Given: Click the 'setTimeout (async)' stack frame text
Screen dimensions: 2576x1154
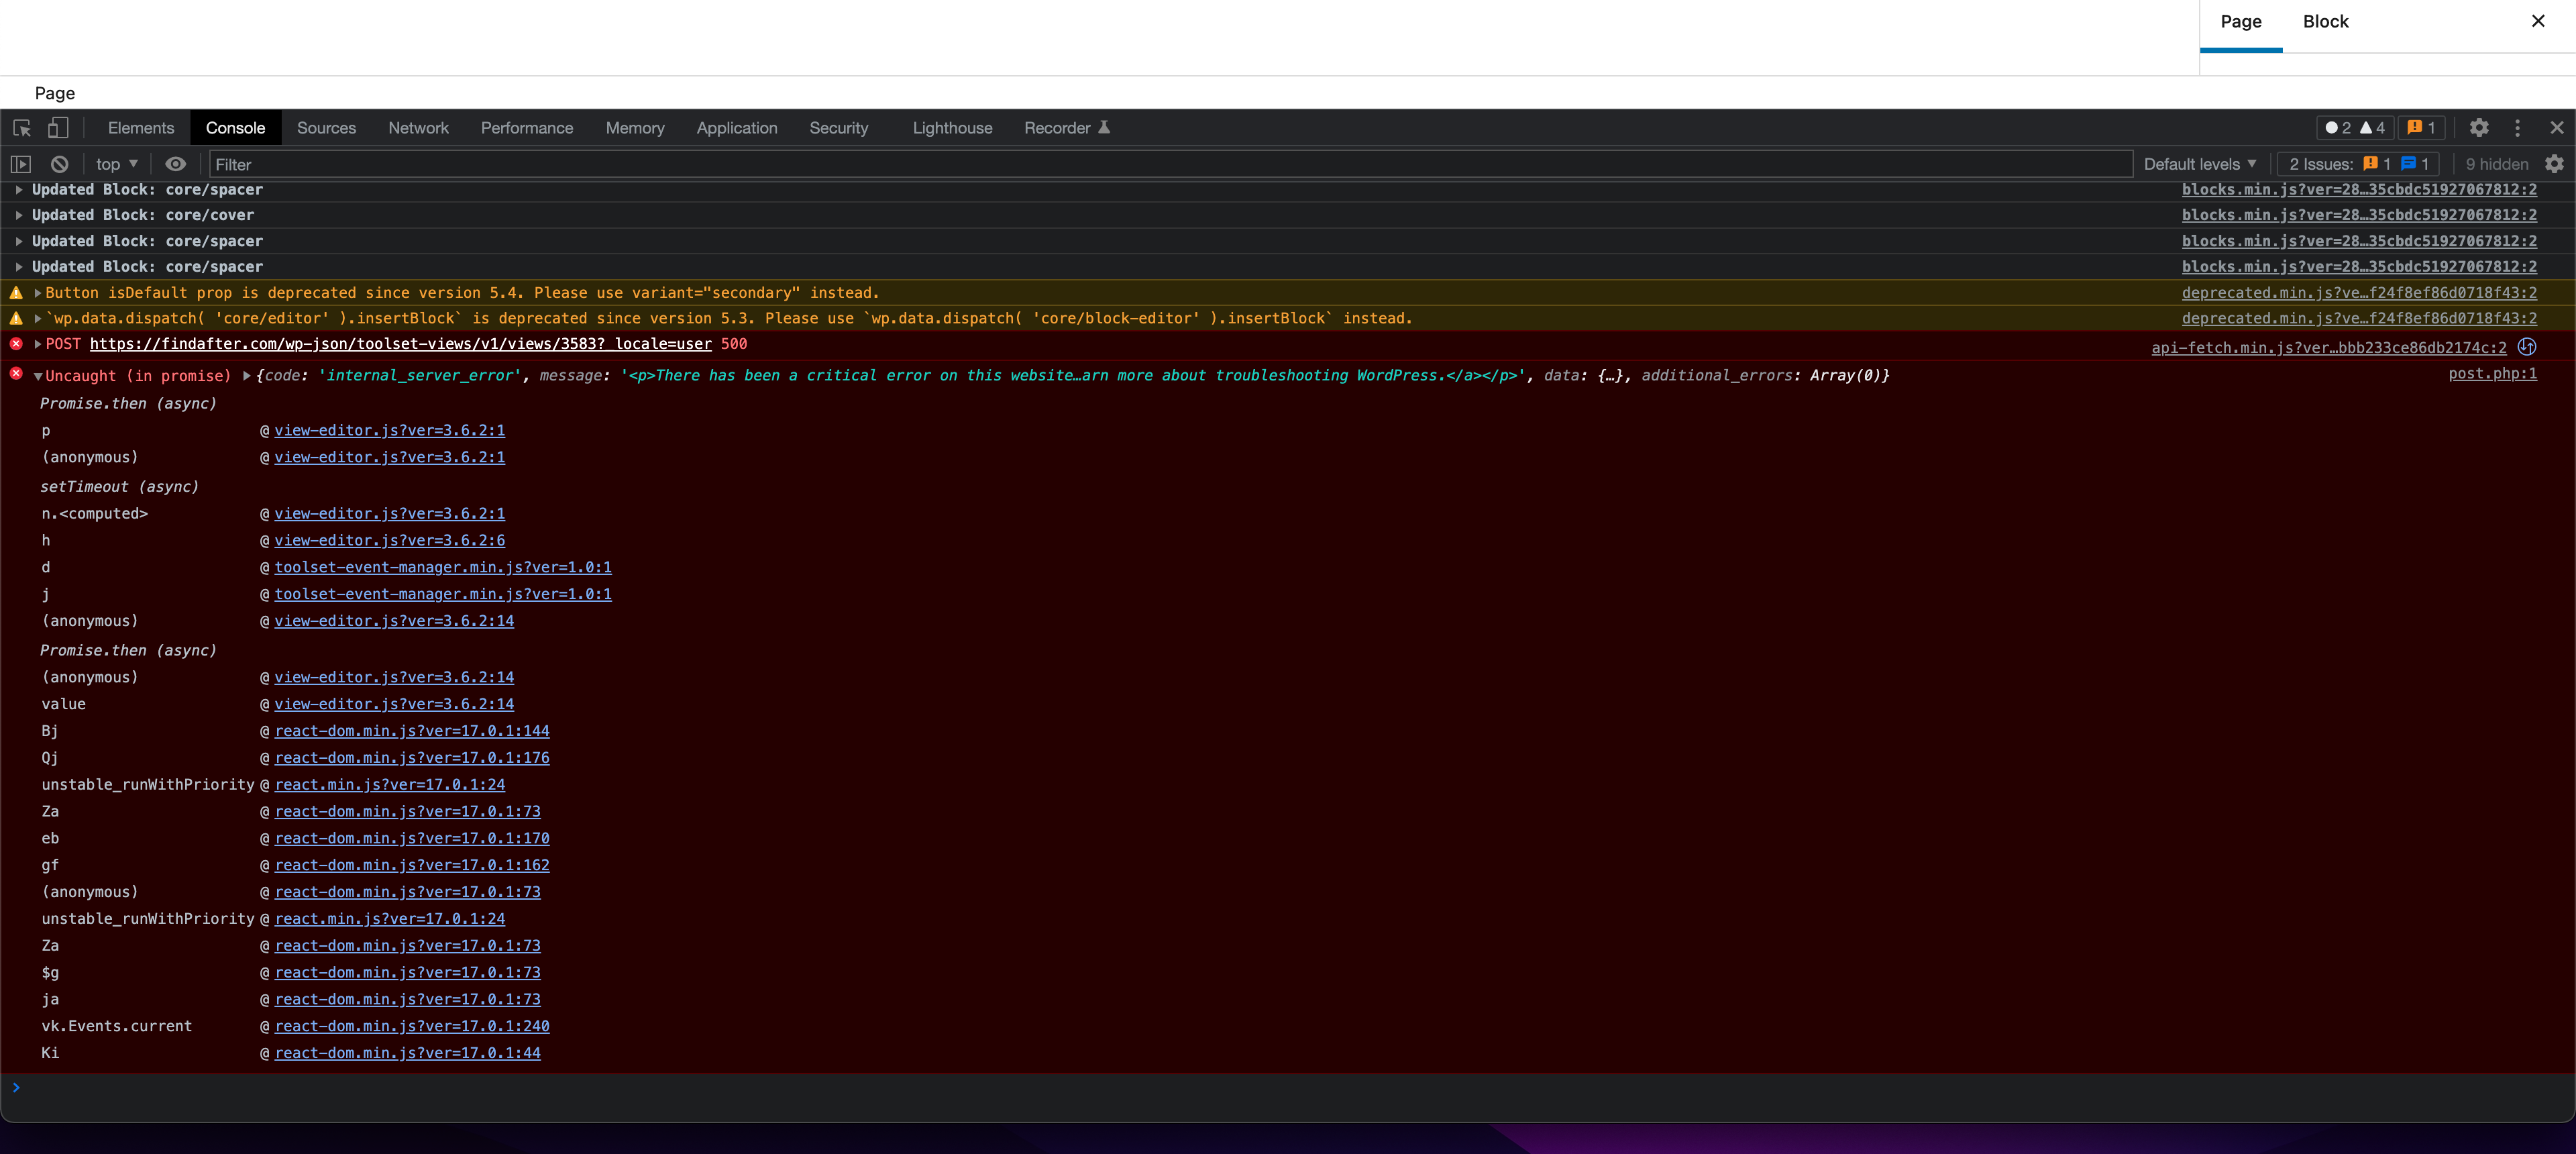Looking at the screenshot, I should (119, 487).
